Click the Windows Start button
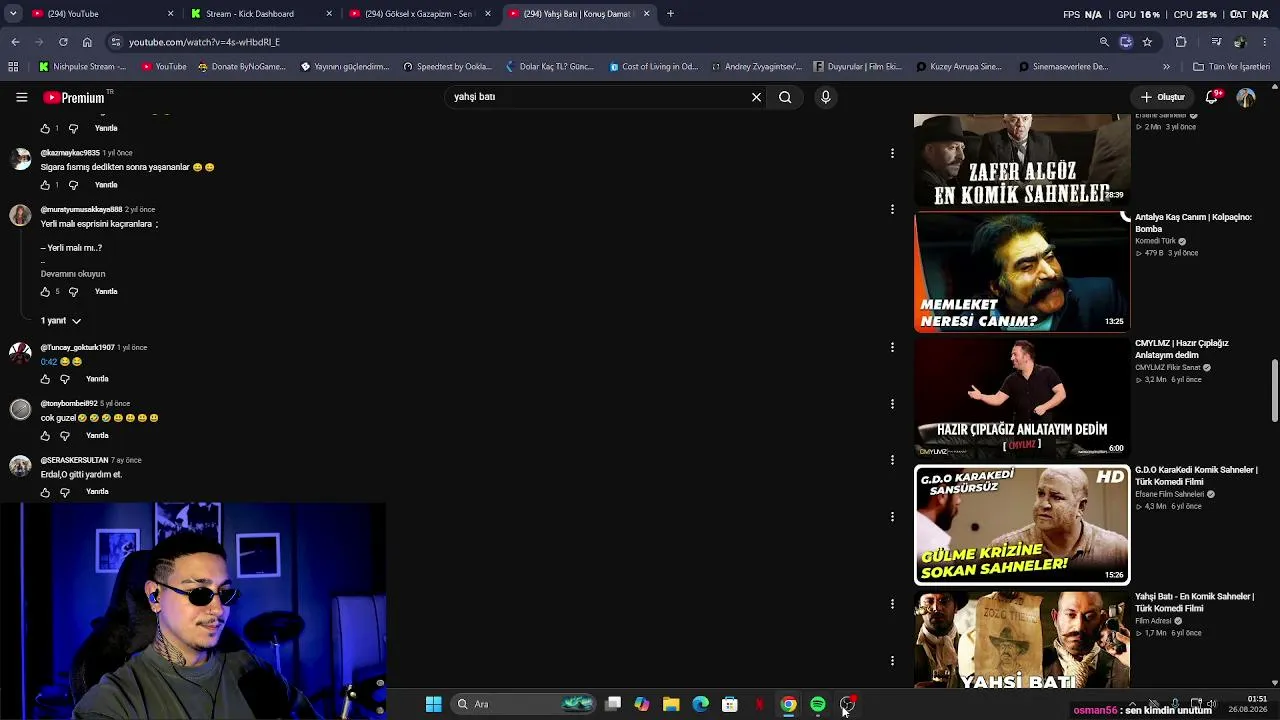This screenshot has width=1280, height=720. pos(433,704)
